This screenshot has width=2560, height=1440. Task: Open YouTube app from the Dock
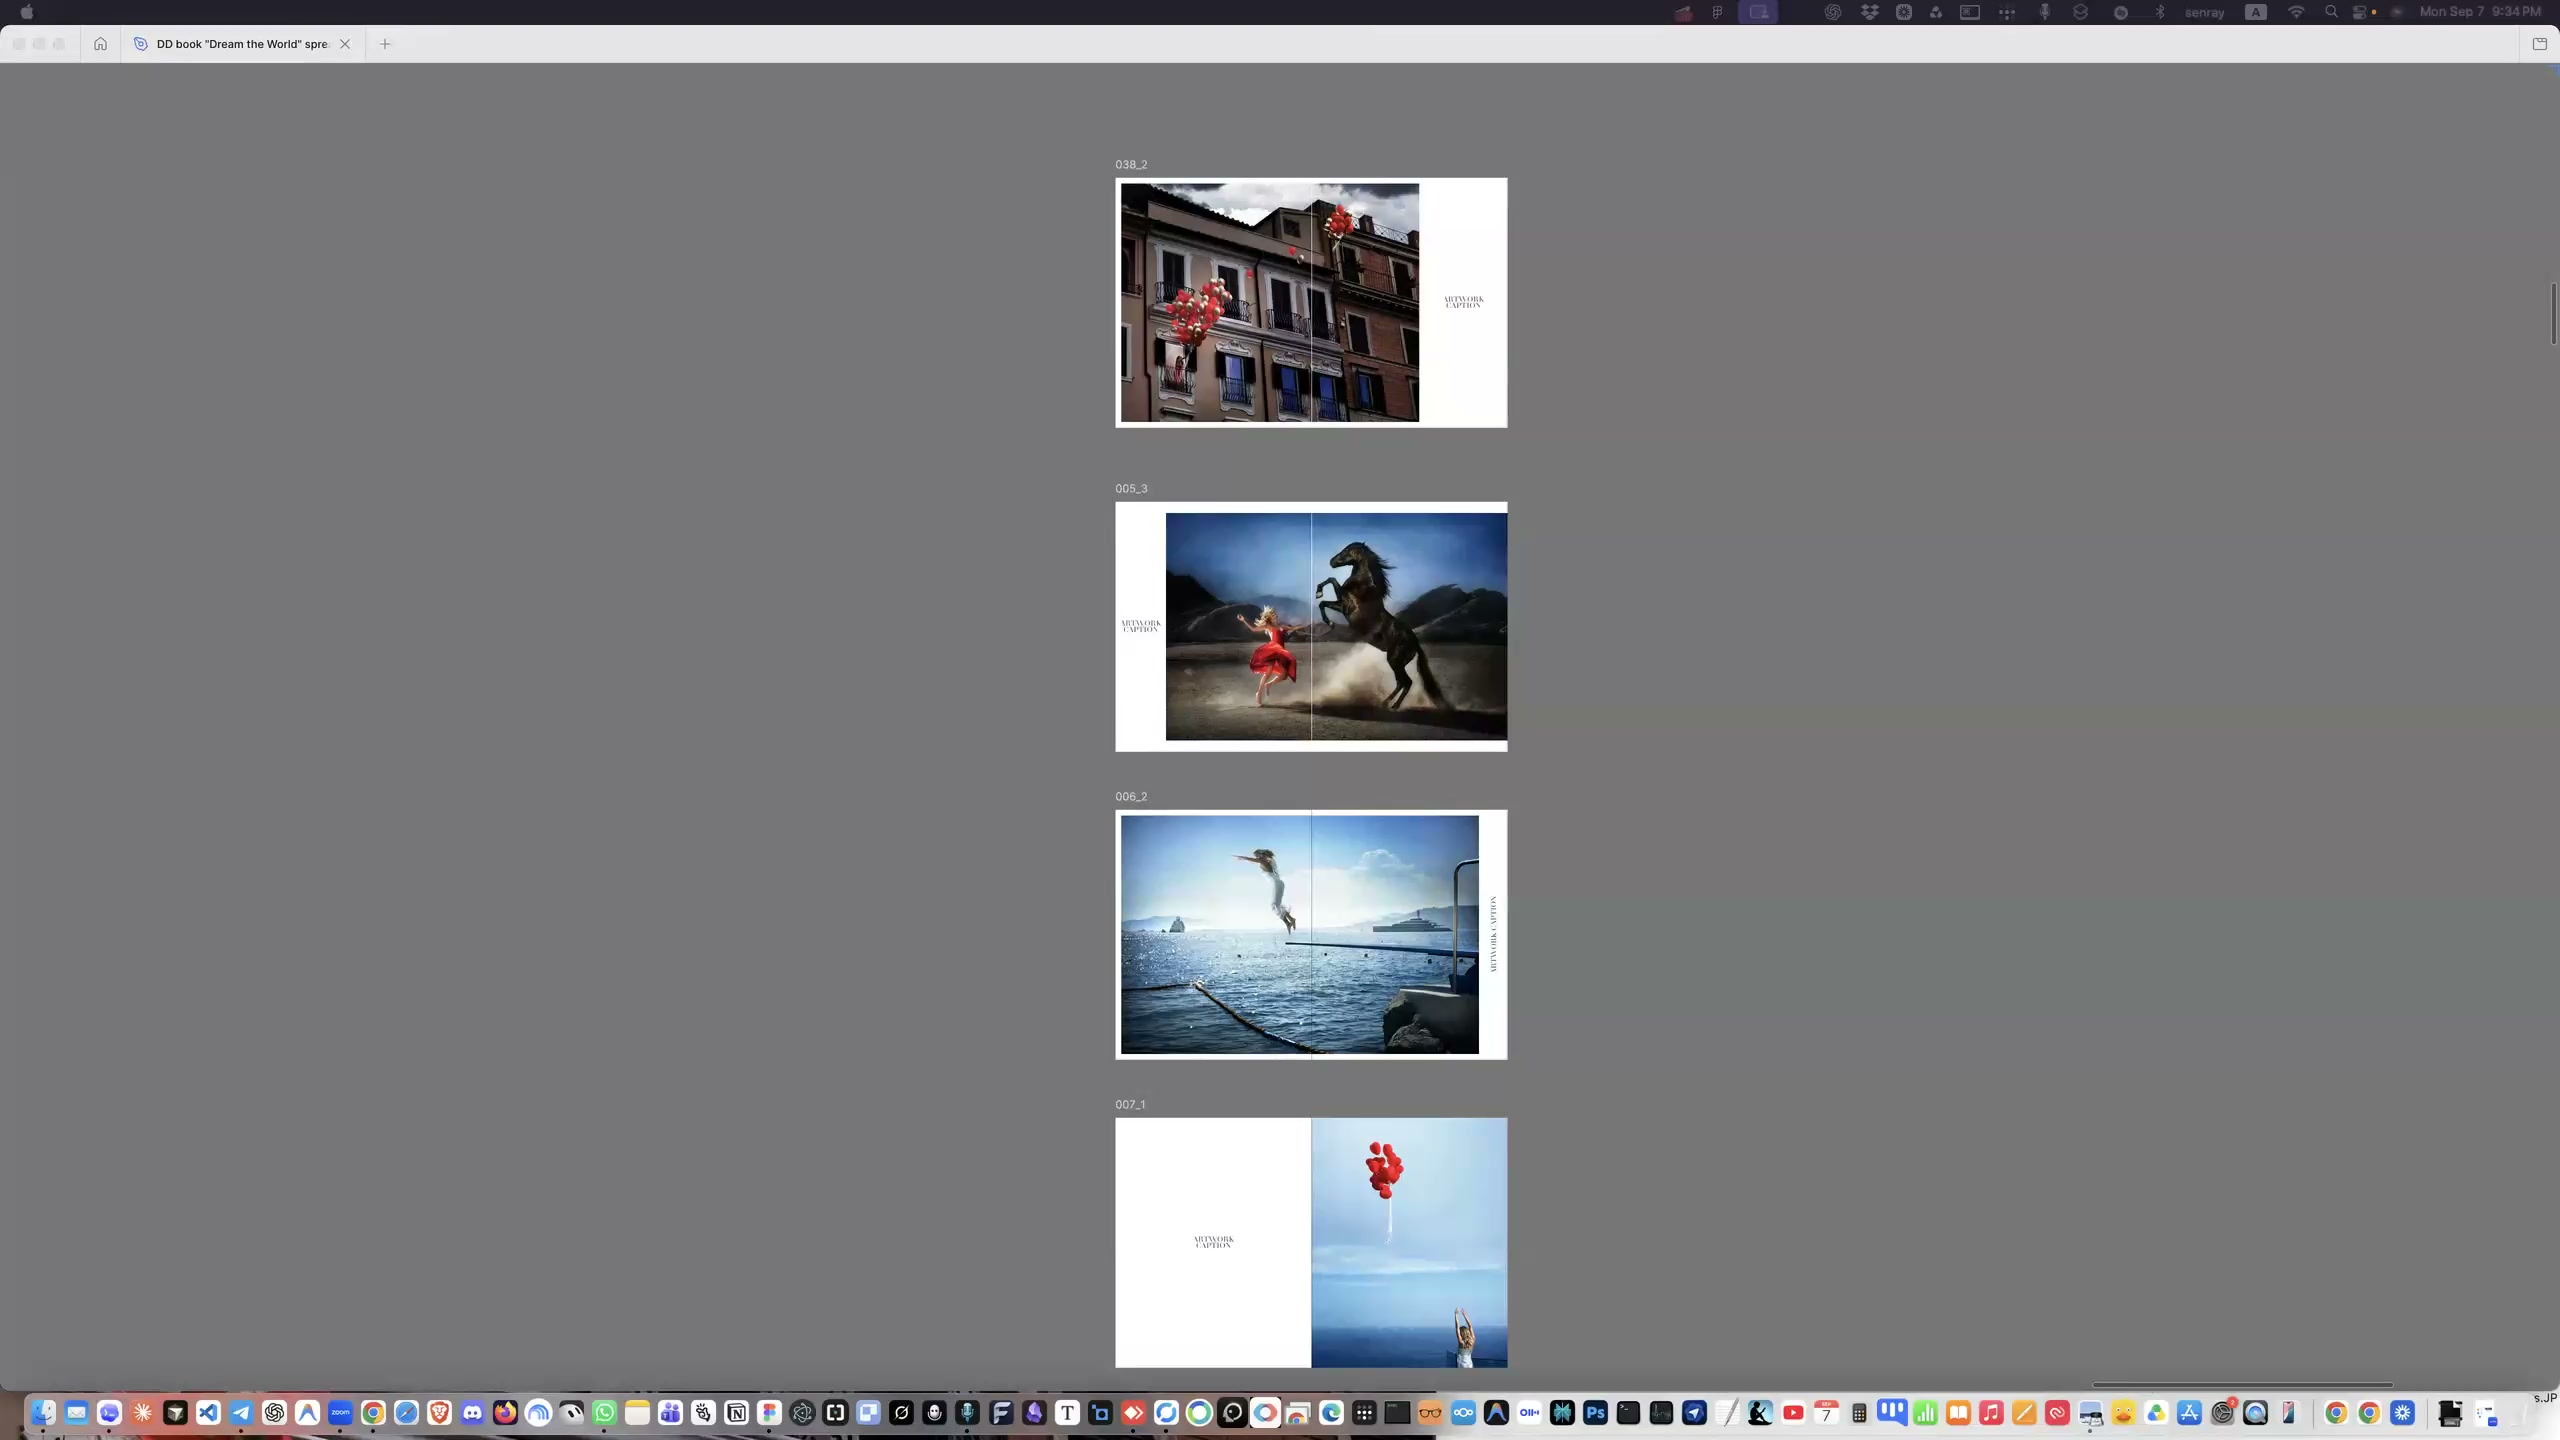[1793, 1413]
